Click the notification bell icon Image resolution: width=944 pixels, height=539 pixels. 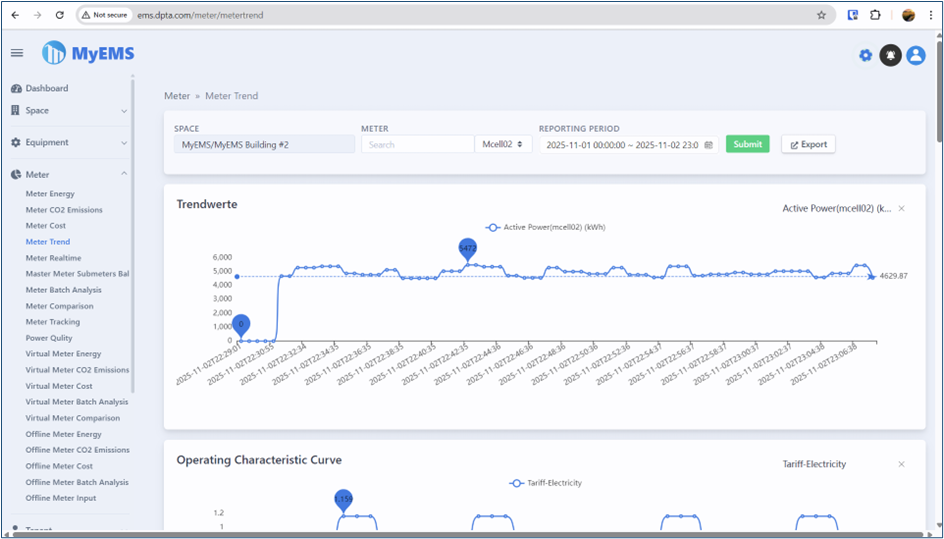(x=890, y=56)
